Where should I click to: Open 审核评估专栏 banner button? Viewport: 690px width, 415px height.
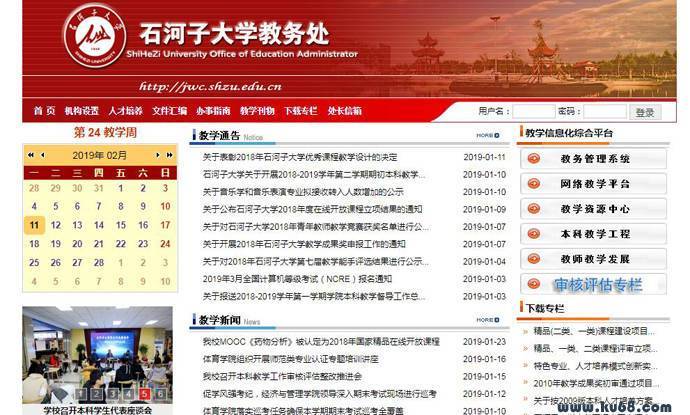[x=593, y=284]
